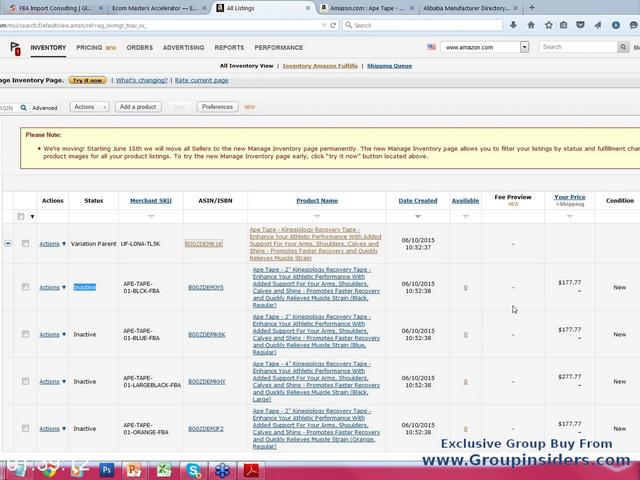The image size is (640, 480).
Task: Open Actions menu for APE-TAPE-01-BLUE-FBA row
Action: tap(52, 334)
